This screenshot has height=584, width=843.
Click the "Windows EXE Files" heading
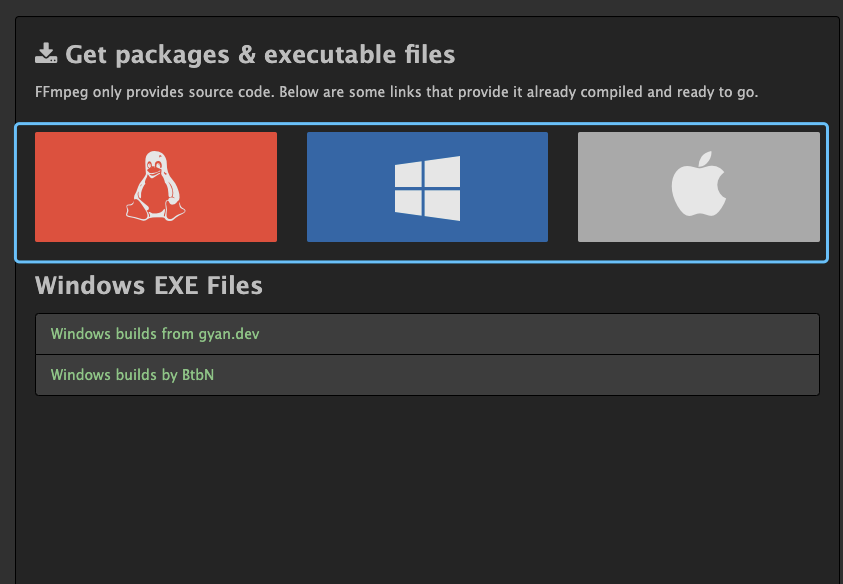(x=149, y=286)
